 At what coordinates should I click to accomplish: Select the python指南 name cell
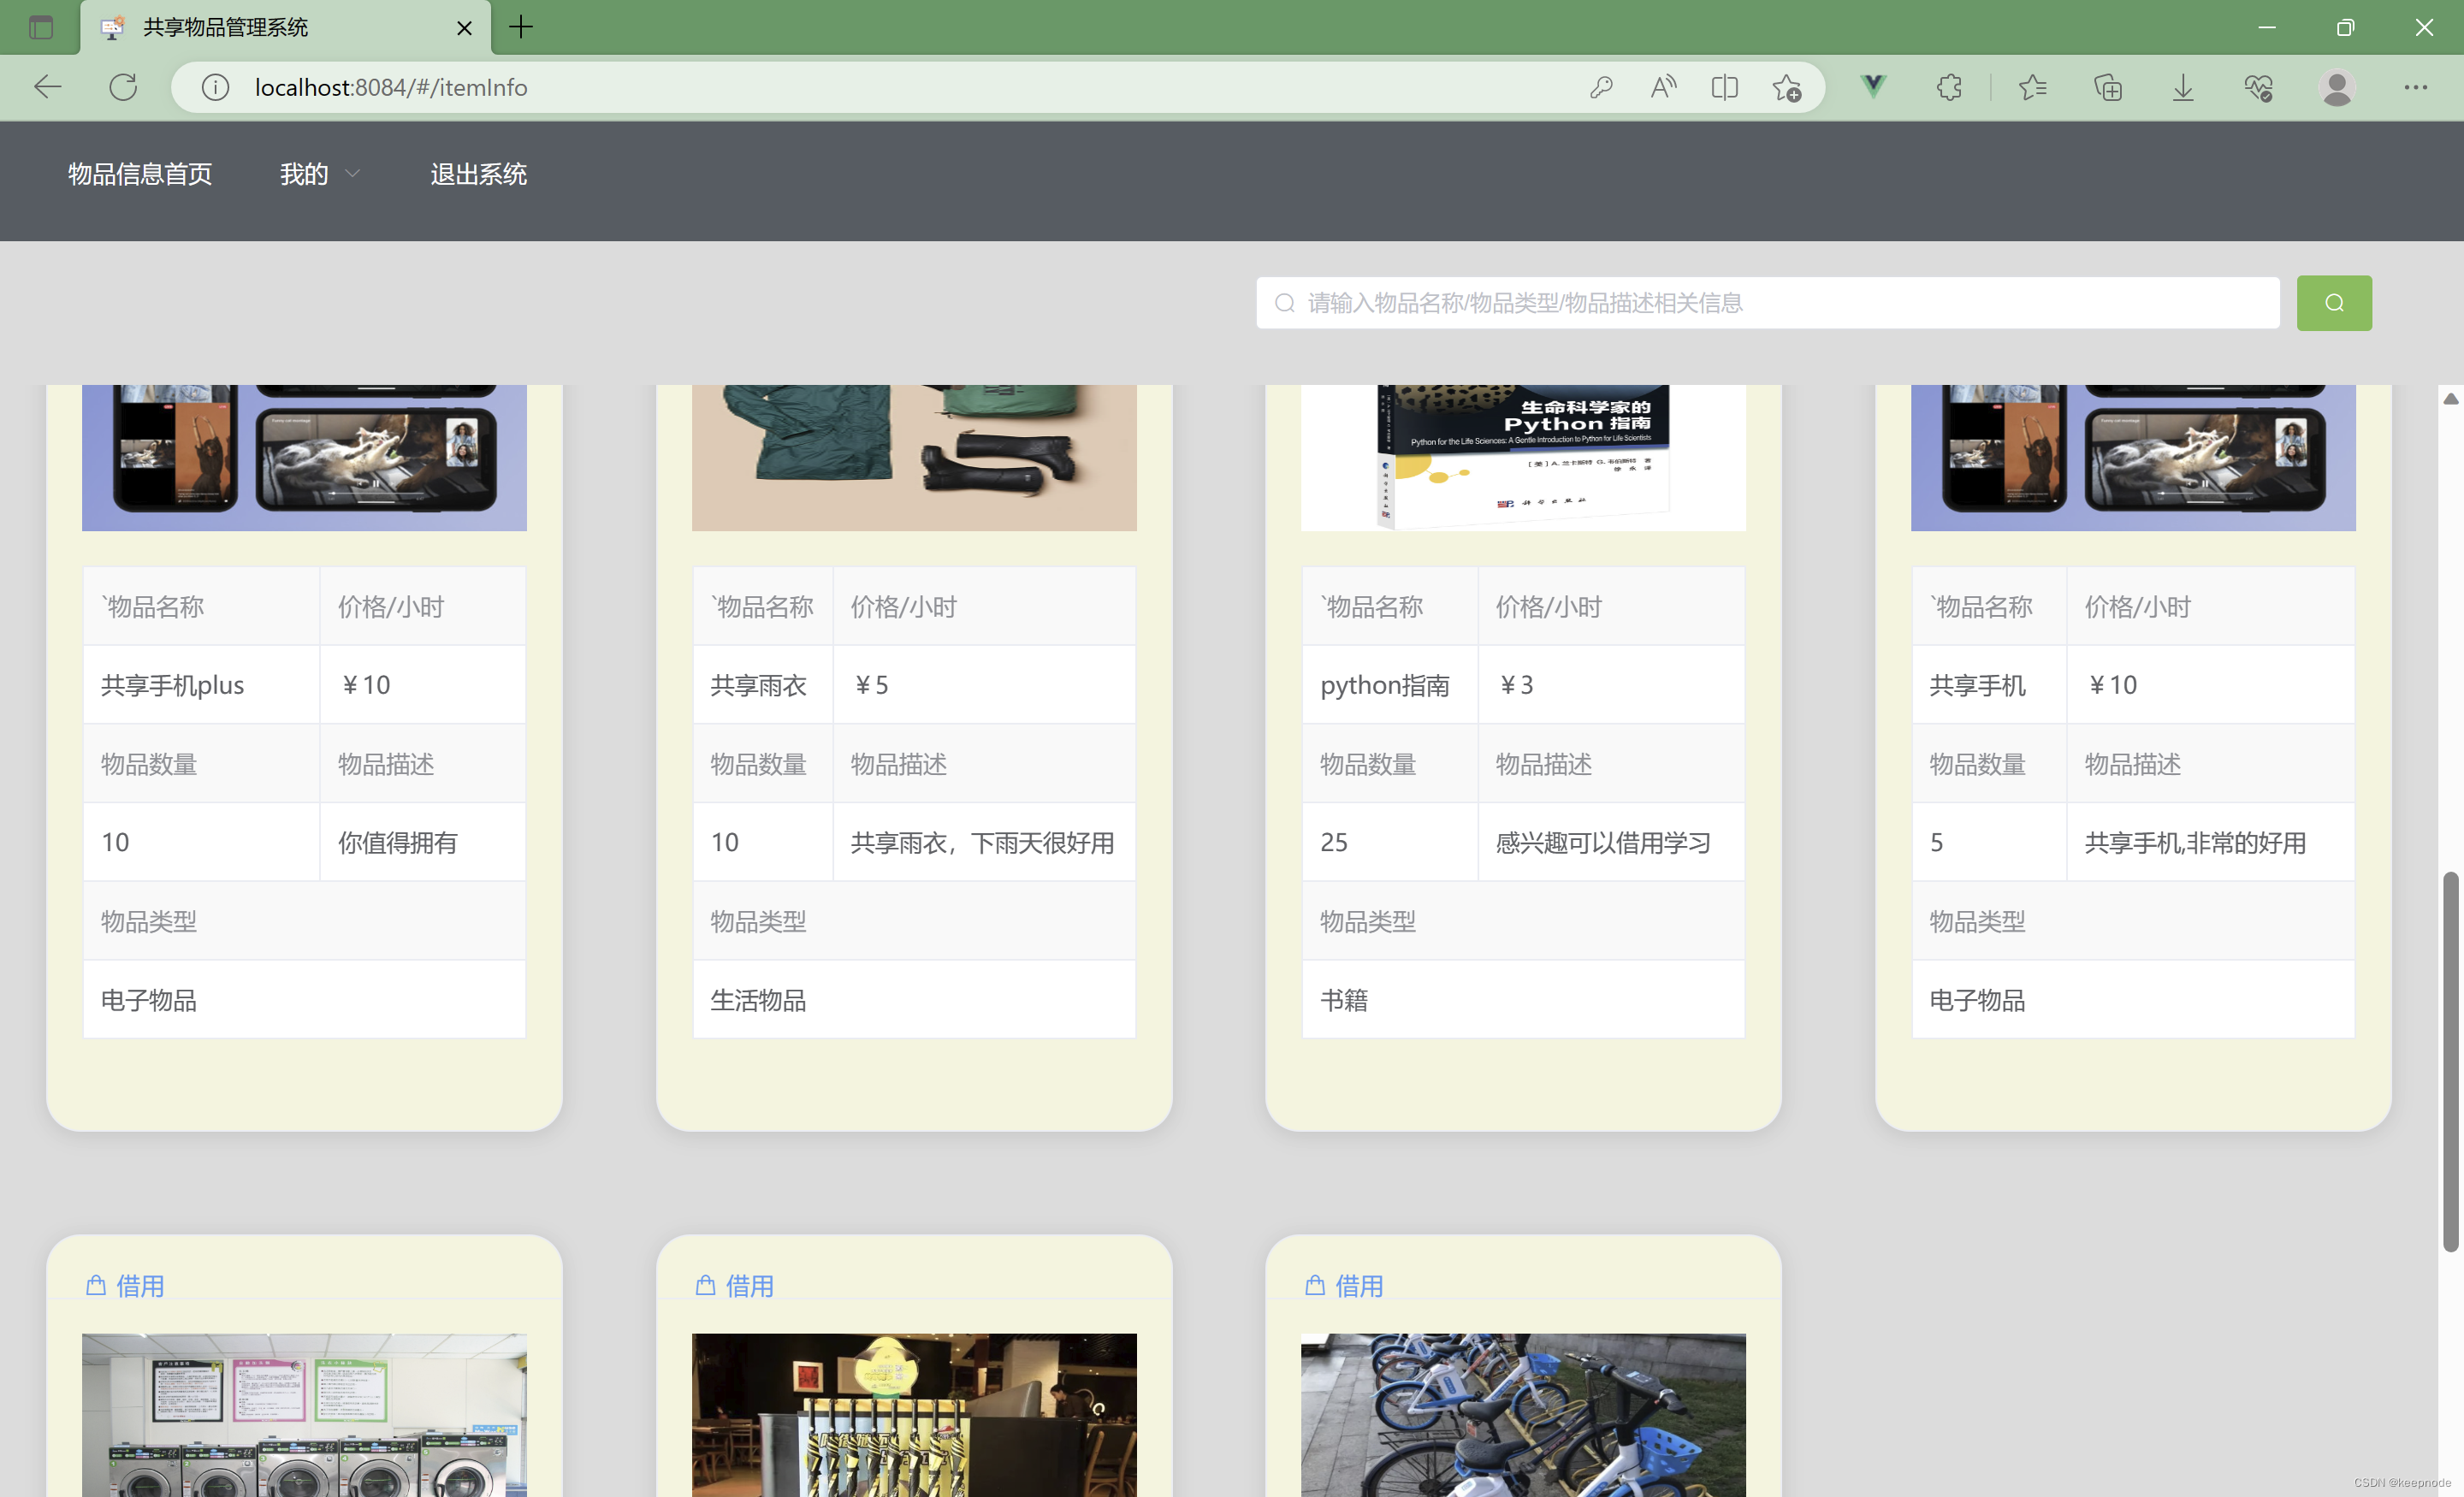1389,685
